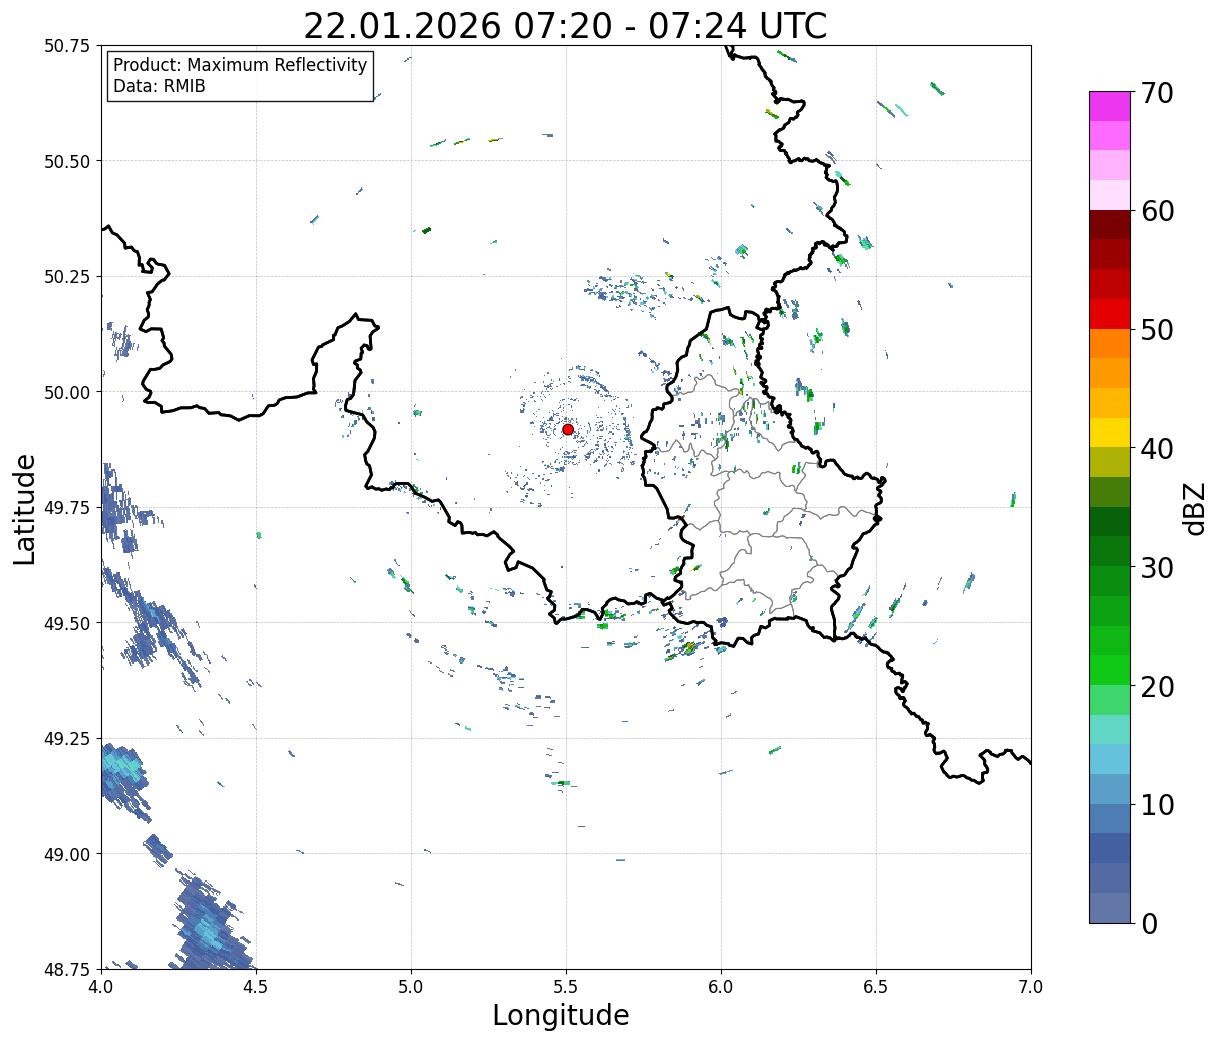Screen dimensions: 1219x1040
Task: Click the magenta top colorbar segment
Action: (1110, 106)
